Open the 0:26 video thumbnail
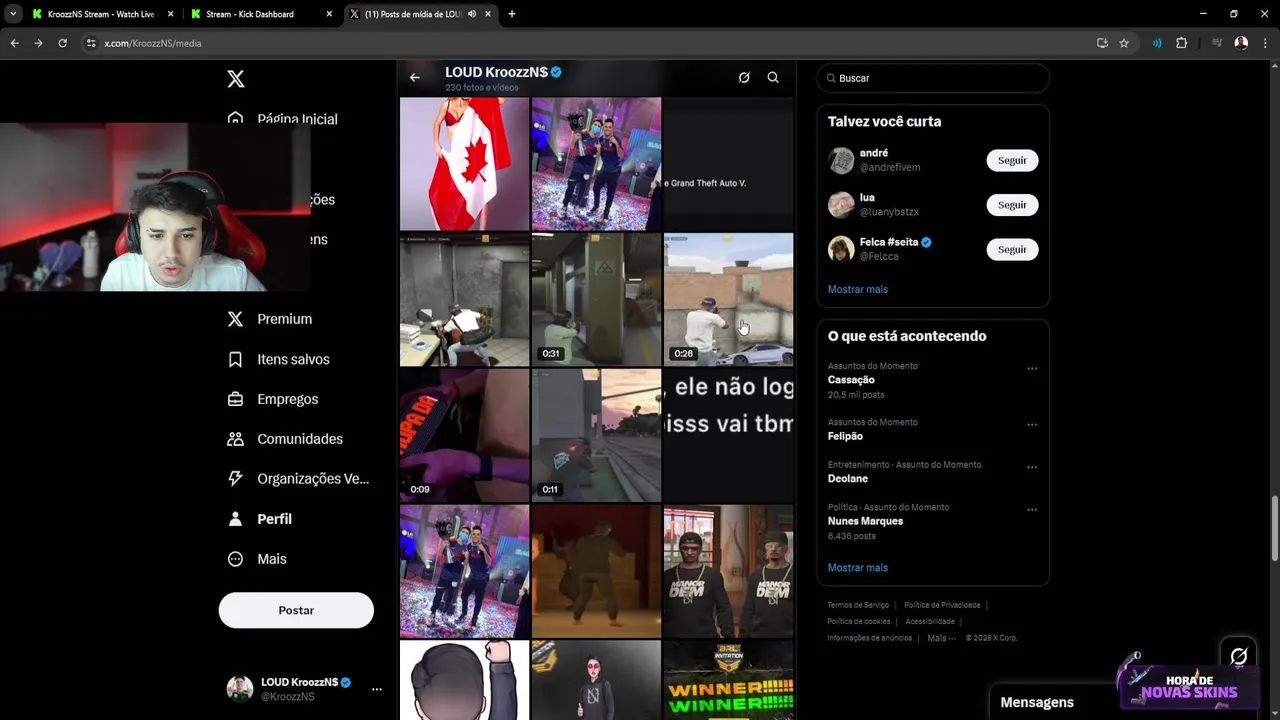 pos(728,300)
